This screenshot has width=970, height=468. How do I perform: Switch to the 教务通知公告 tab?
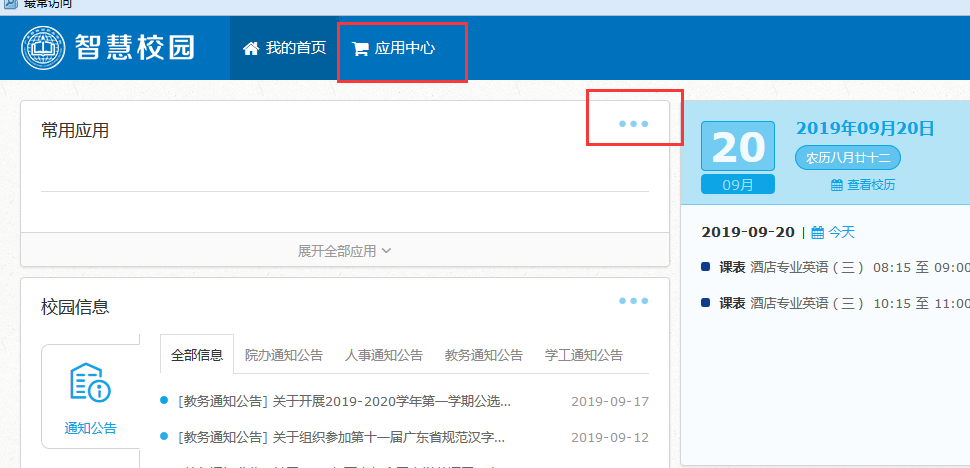click(x=484, y=355)
